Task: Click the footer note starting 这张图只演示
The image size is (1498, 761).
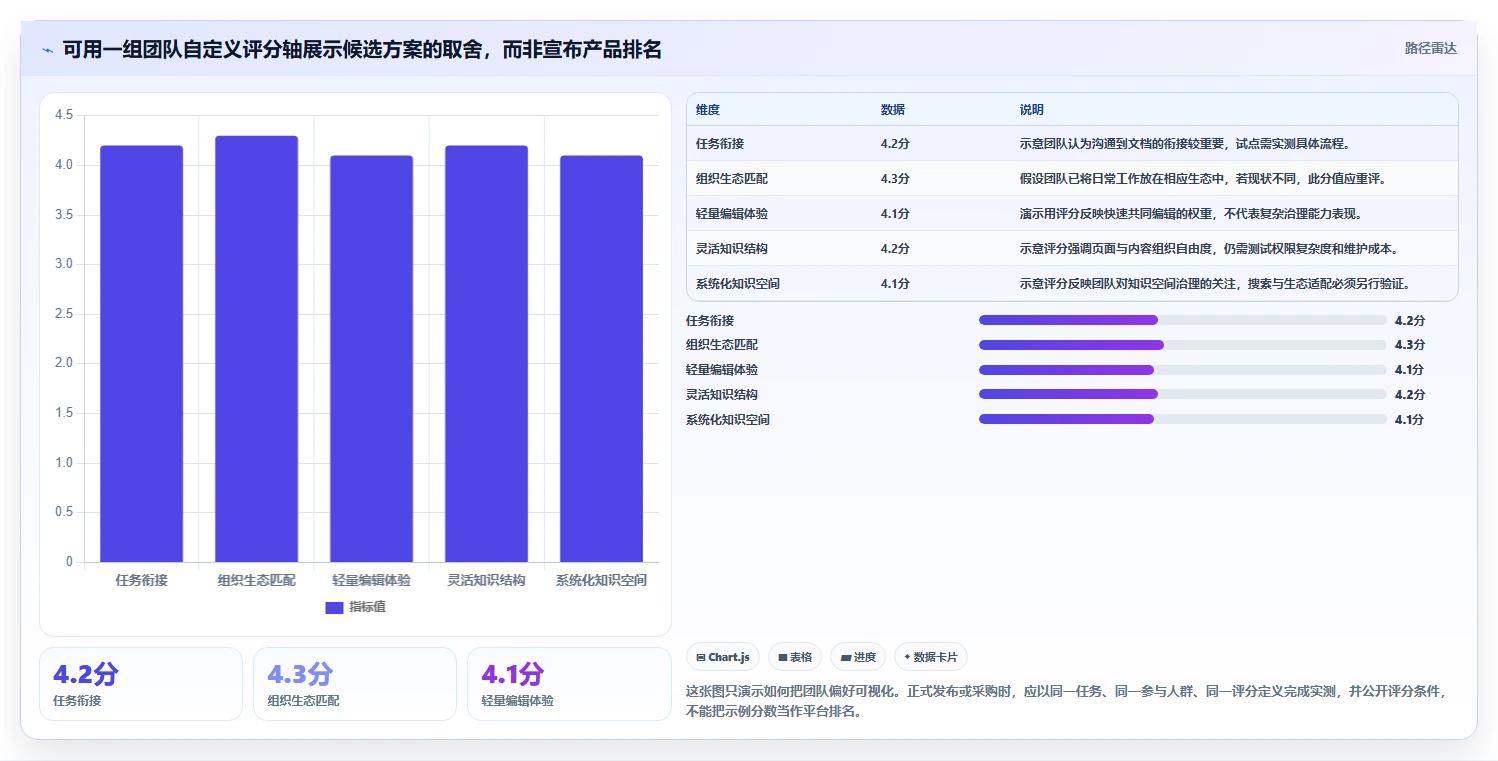Action: tap(1066, 702)
